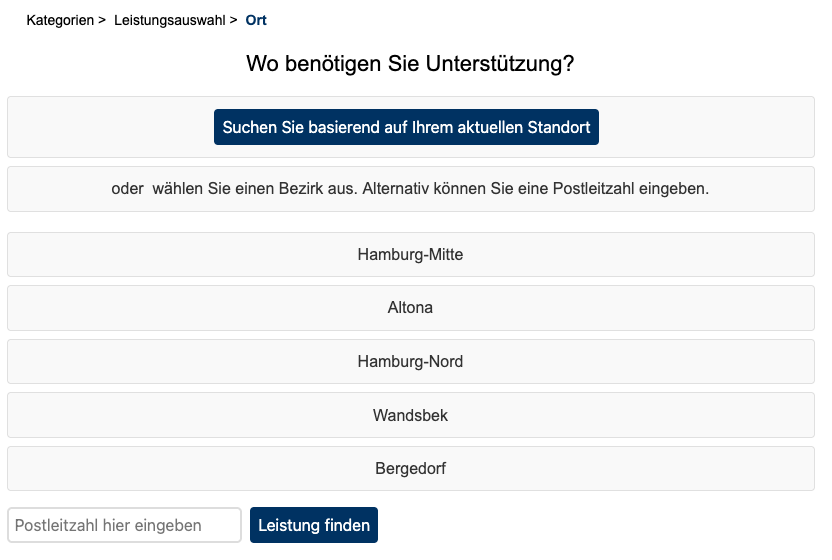Focus the Postleitzahl input field

[x=124, y=525]
